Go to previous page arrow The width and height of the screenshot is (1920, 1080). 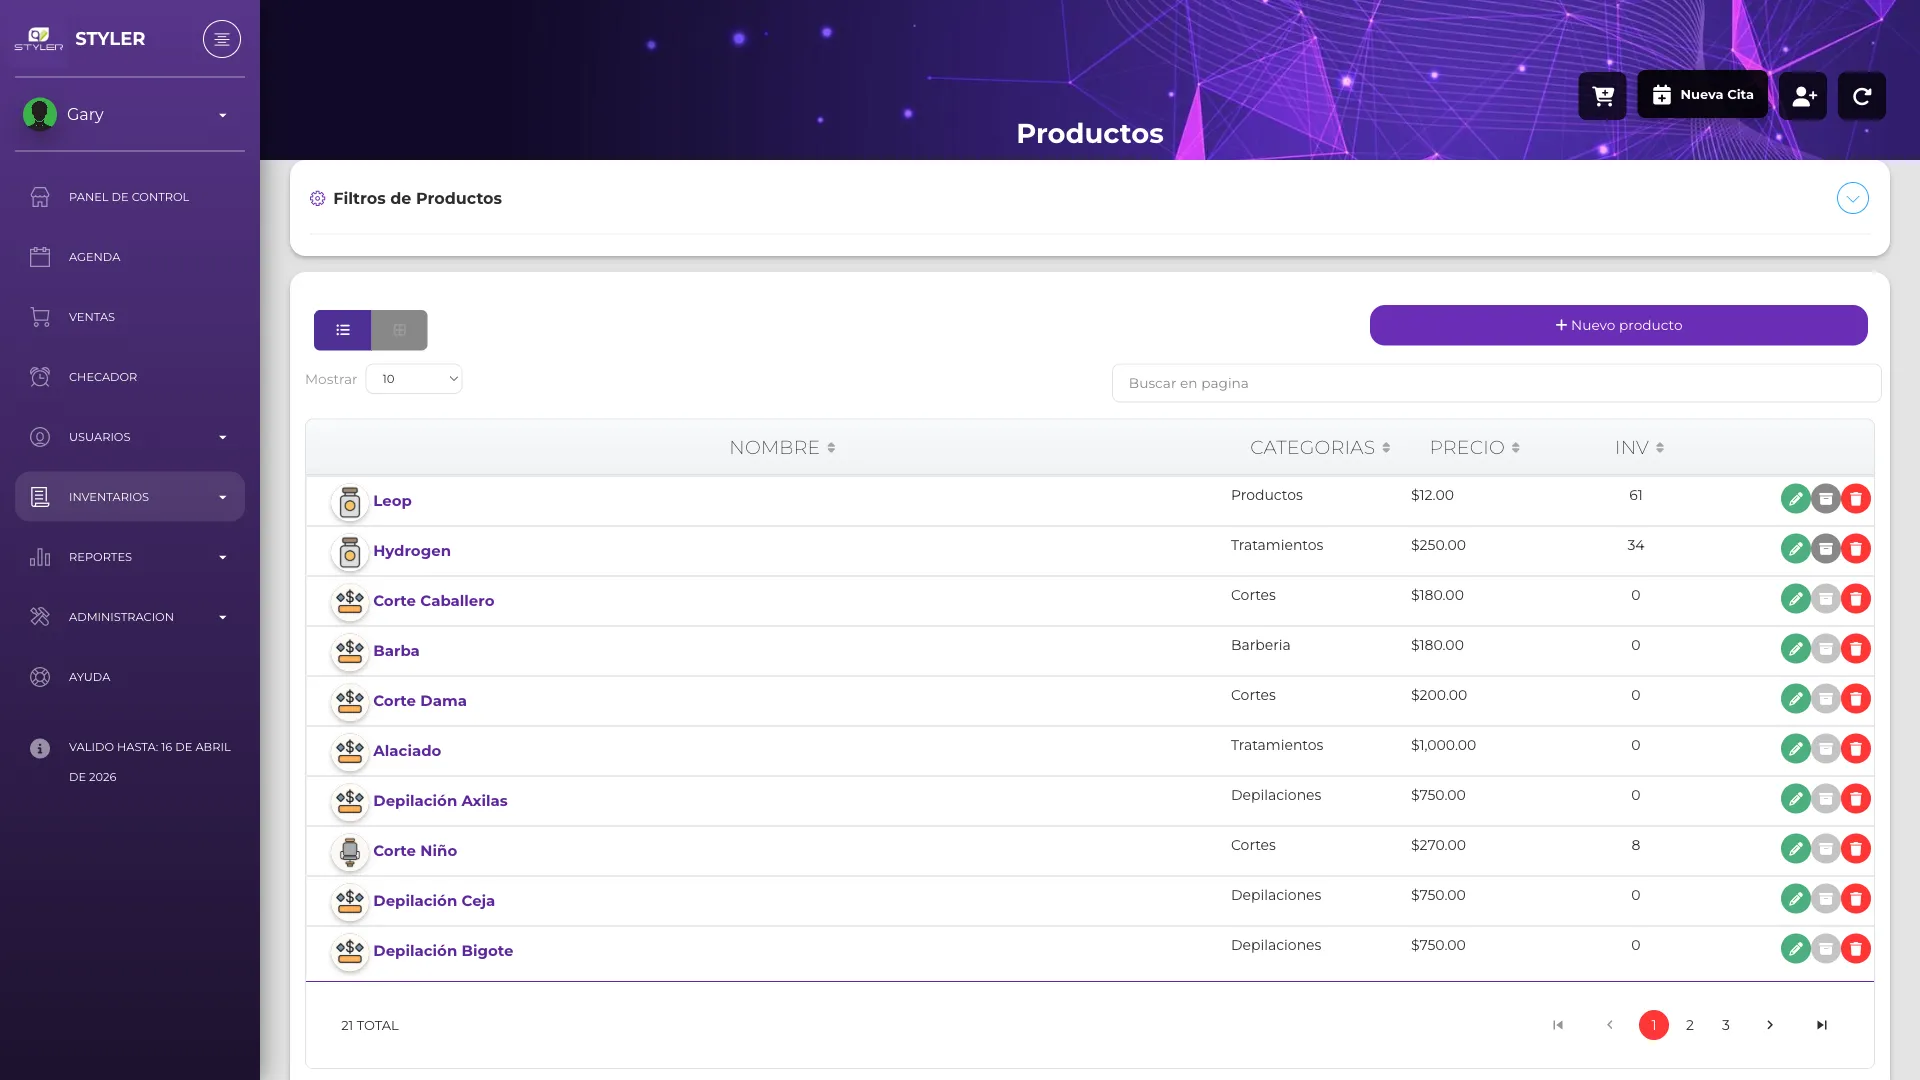(x=1609, y=1025)
